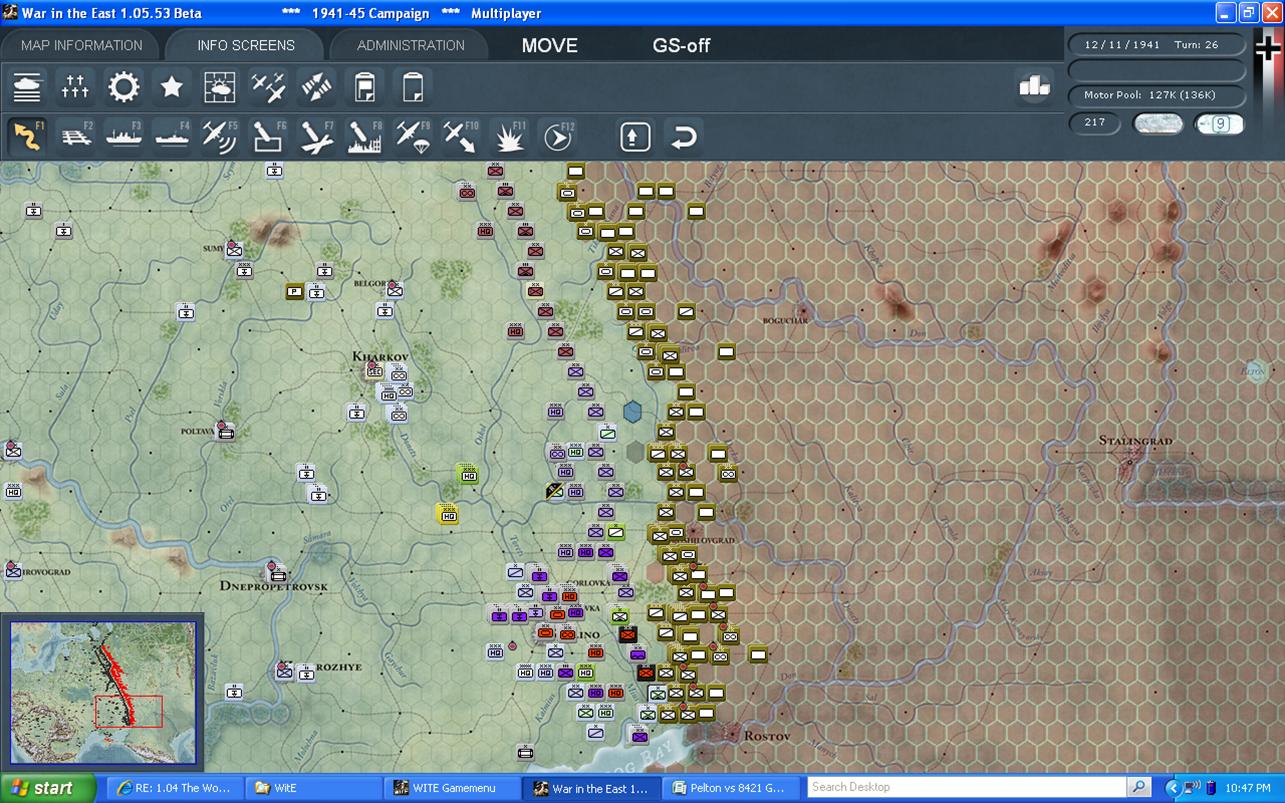Screen dimensions: 1285x803
Task: Click the MOVE mode label
Action: pos(549,45)
